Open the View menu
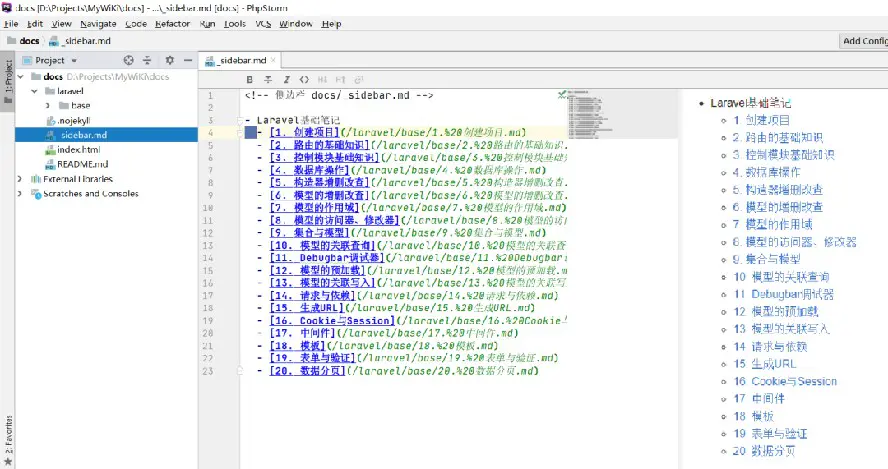Screen dimensions: 888x469 (61, 24)
